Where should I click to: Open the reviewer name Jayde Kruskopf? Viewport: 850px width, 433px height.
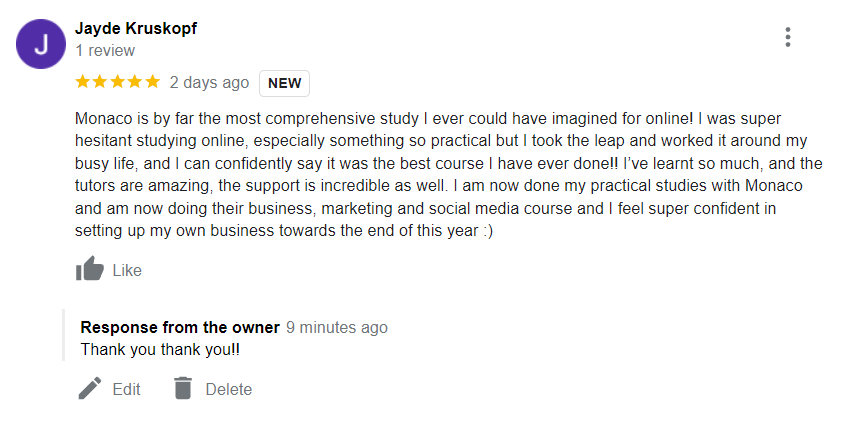[x=136, y=28]
